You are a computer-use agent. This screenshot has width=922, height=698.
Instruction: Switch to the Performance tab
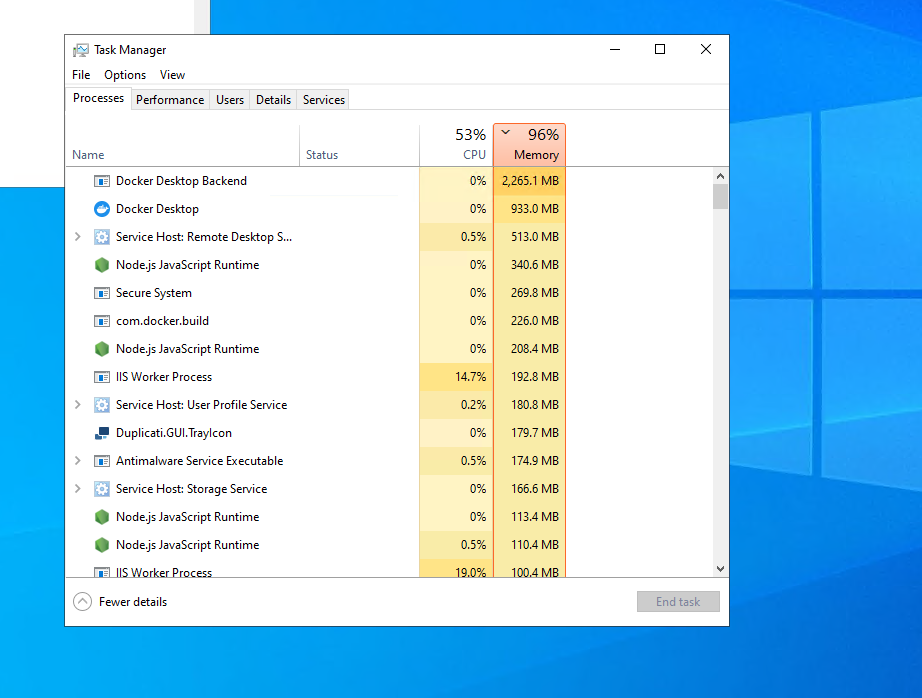pyautogui.click(x=170, y=100)
